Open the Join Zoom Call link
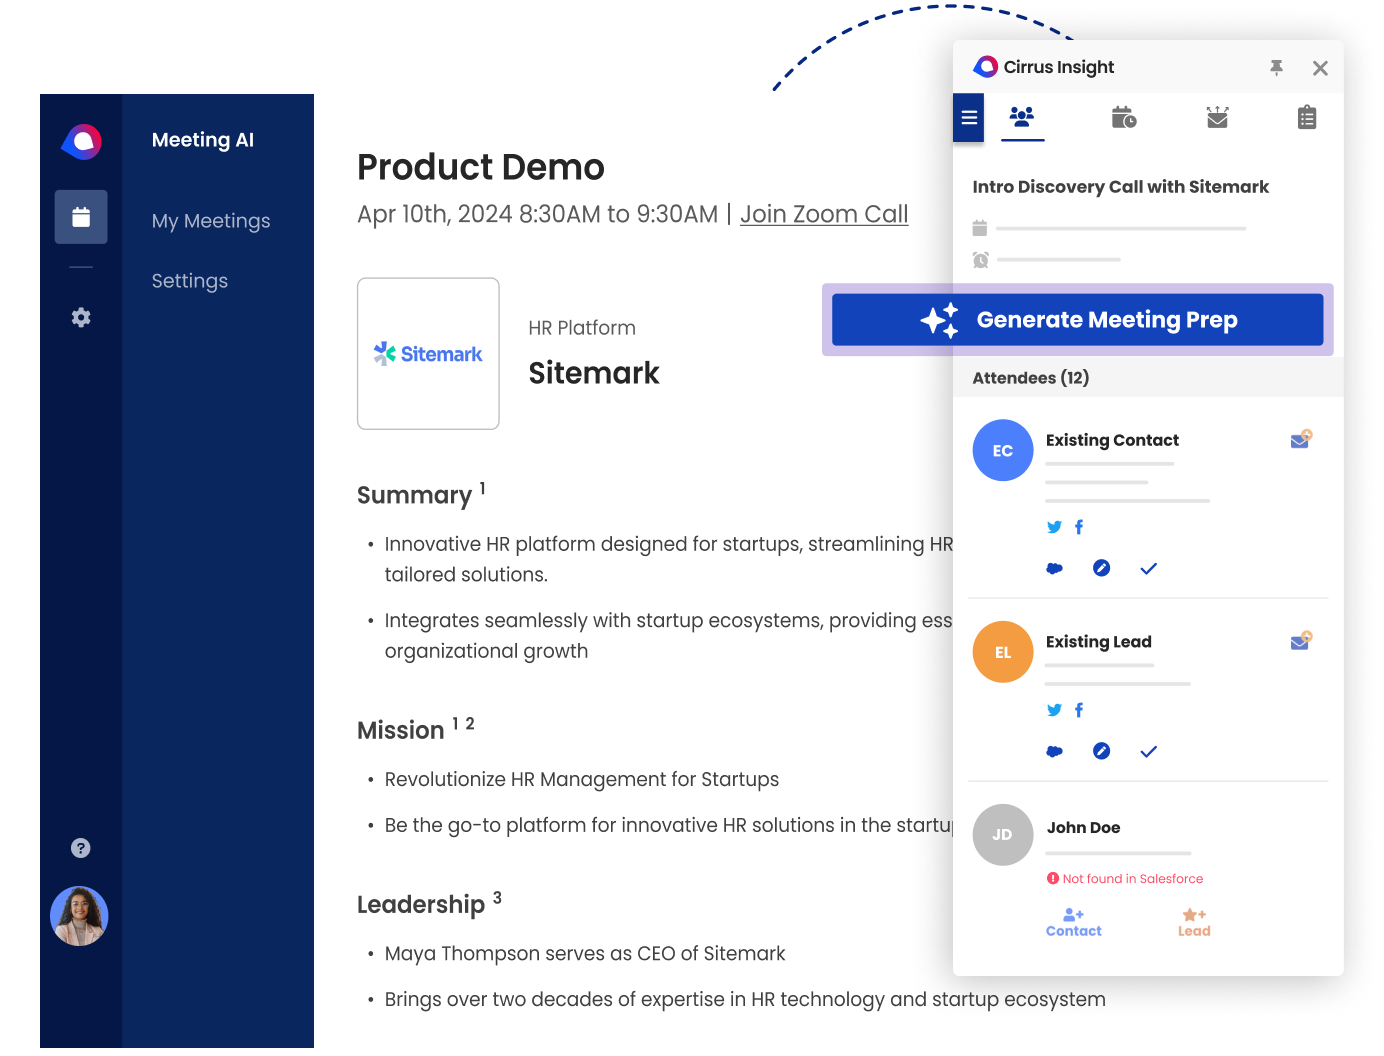Image resolution: width=1384 pixels, height=1056 pixels. 823,213
